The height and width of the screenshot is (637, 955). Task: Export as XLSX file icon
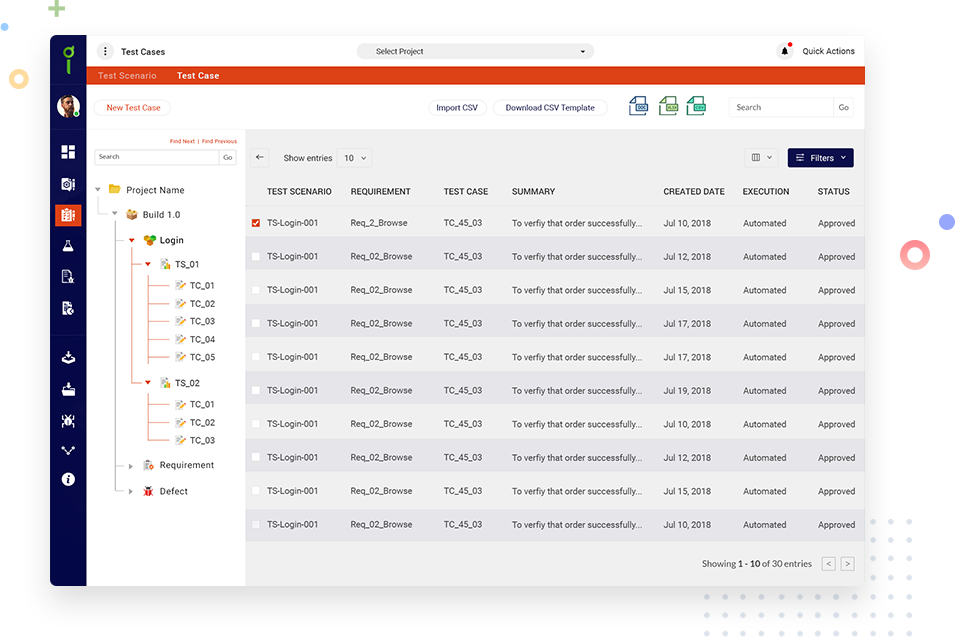(668, 106)
